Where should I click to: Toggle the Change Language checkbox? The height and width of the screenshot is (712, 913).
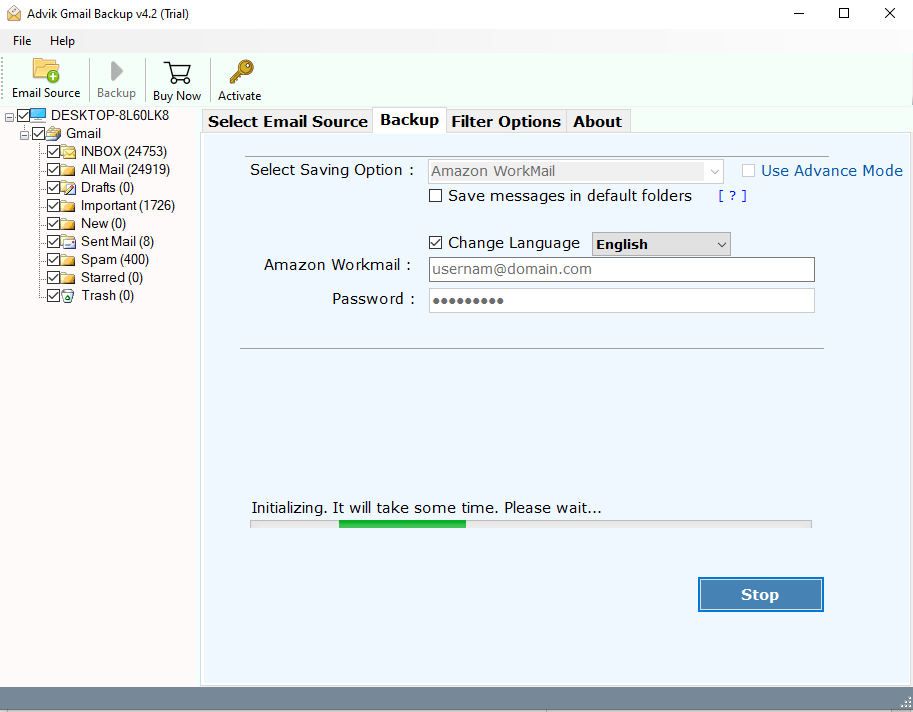pyautogui.click(x=436, y=243)
